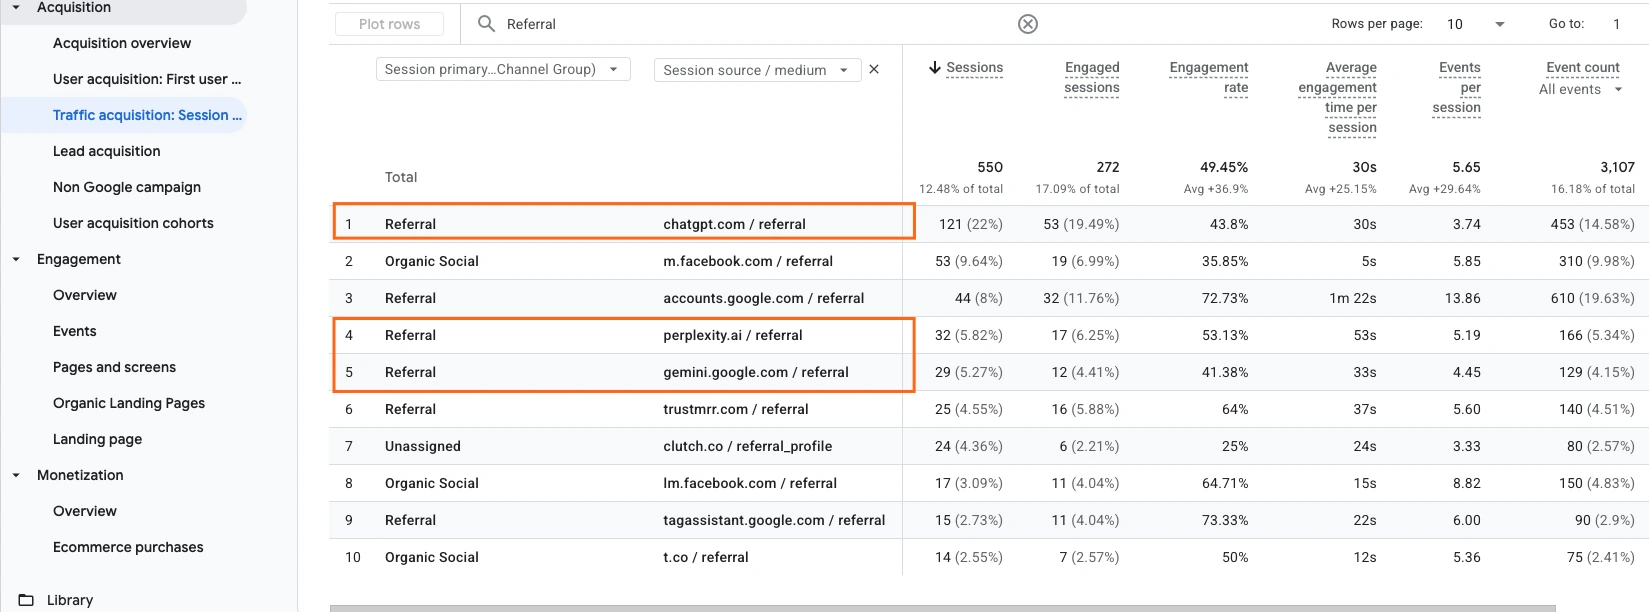The width and height of the screenshot is (1649, 612).
Task: Open Monetization Overview report
Action: point(85,511)
